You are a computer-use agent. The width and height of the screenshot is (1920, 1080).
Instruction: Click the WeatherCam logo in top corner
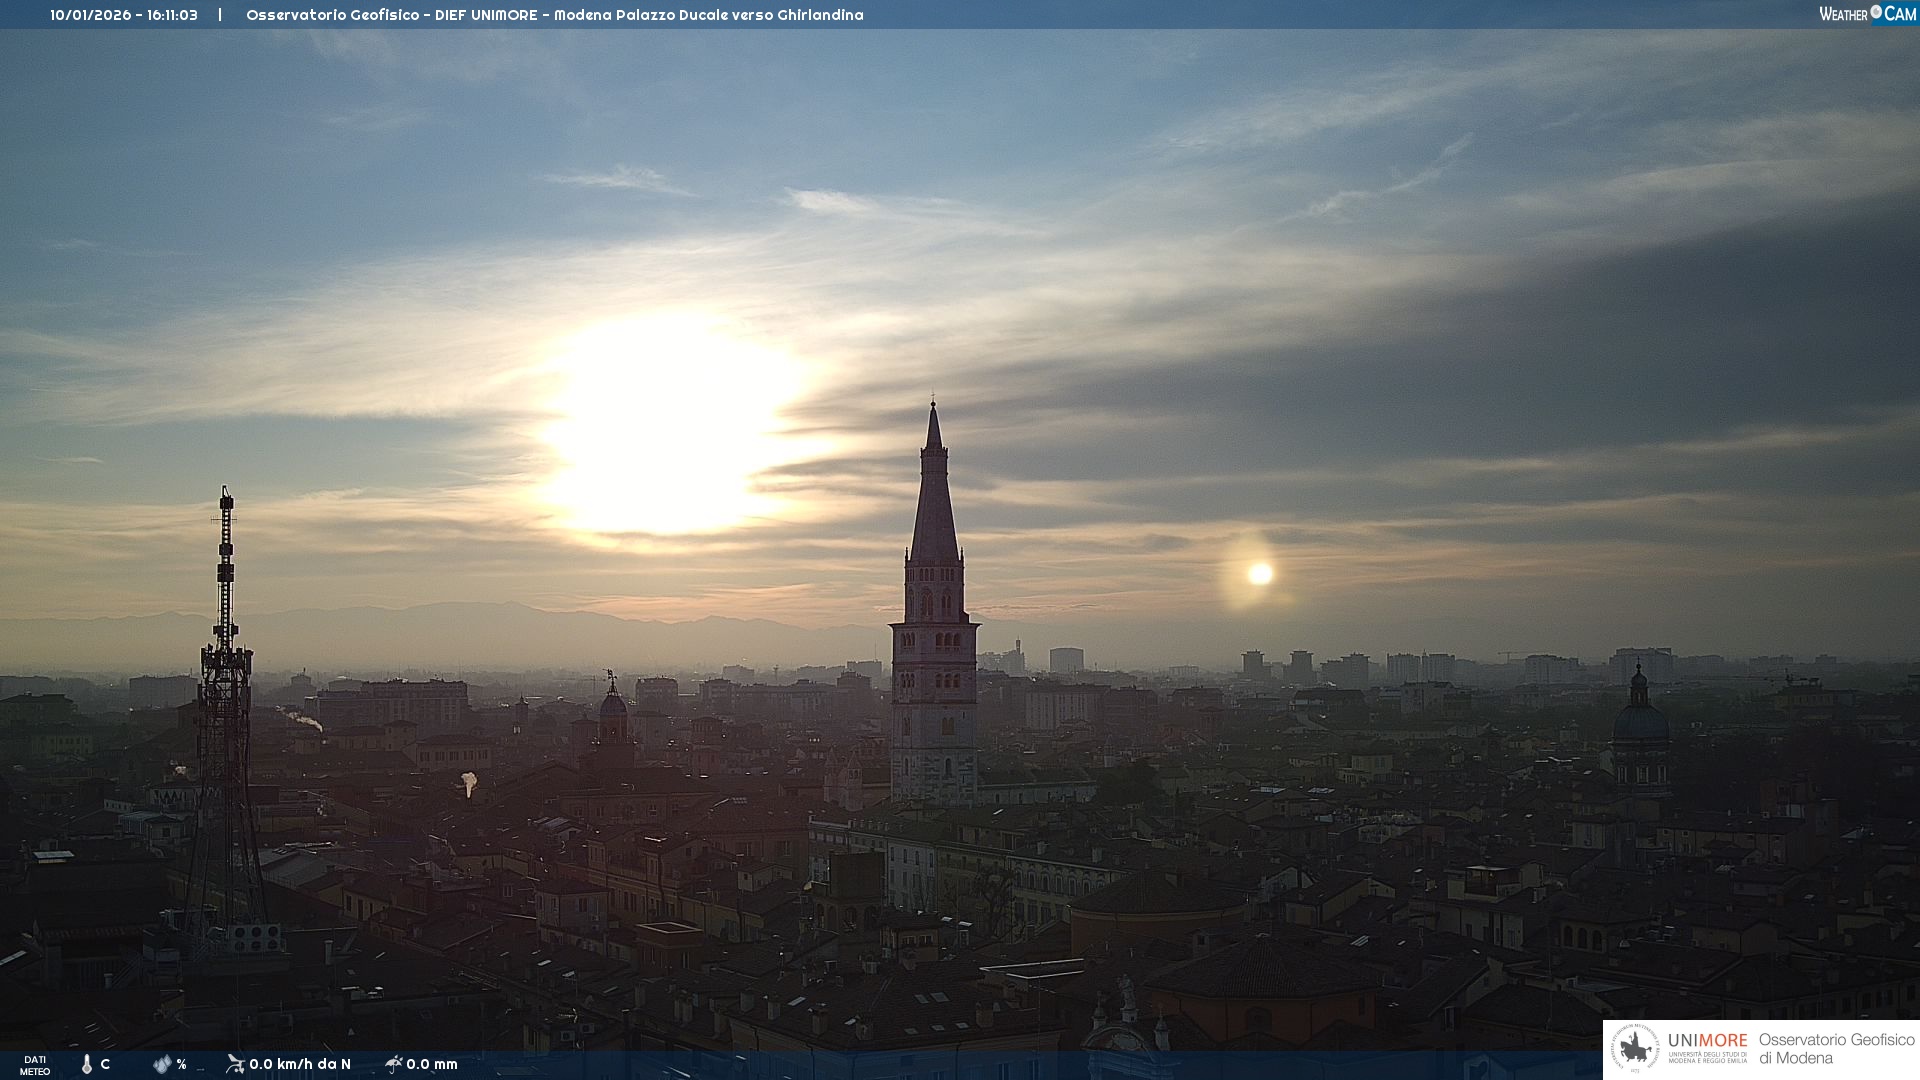1867,14
